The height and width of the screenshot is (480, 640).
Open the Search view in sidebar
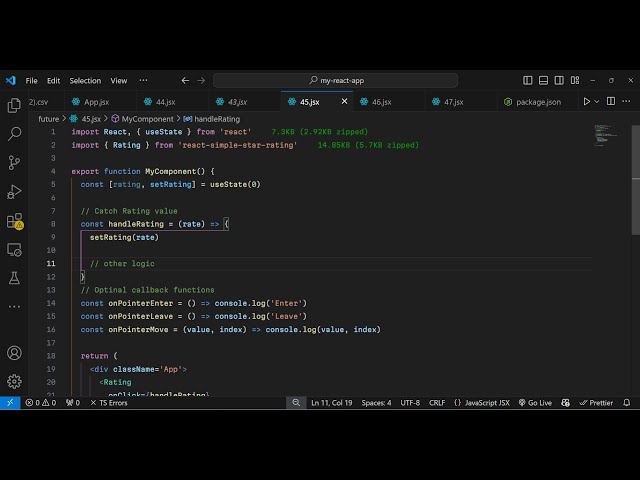point(14,133)
